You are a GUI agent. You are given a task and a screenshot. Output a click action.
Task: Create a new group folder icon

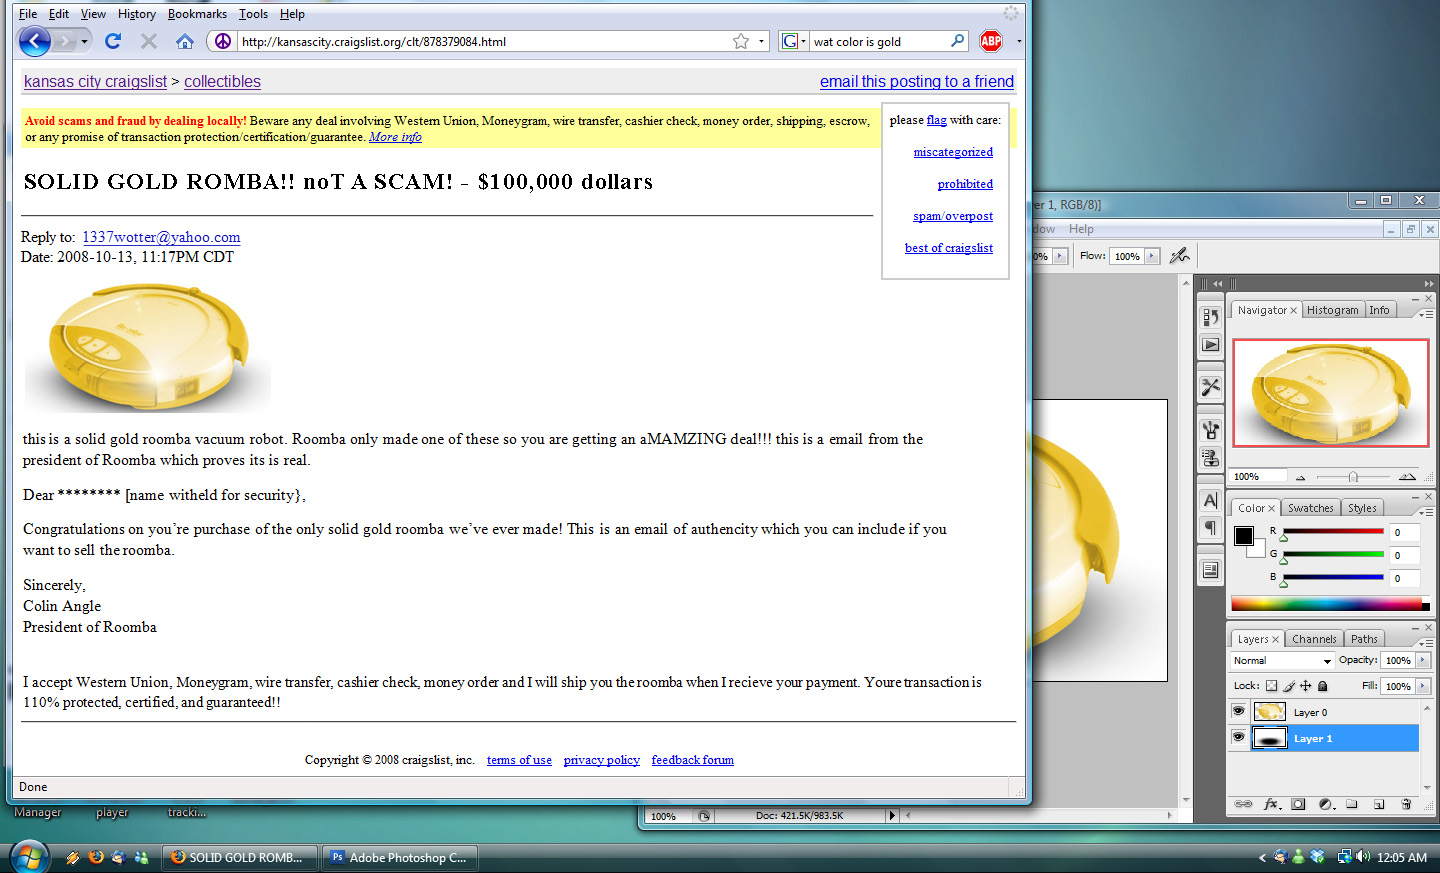coord(1352,804)
